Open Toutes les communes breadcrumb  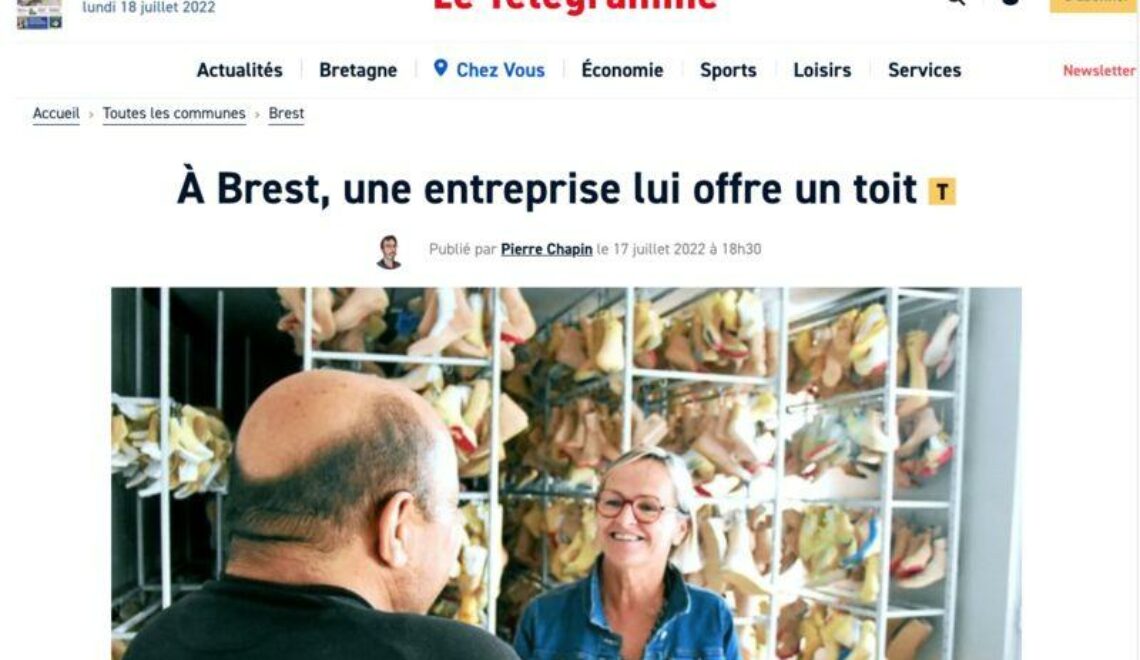pos(174,114)
